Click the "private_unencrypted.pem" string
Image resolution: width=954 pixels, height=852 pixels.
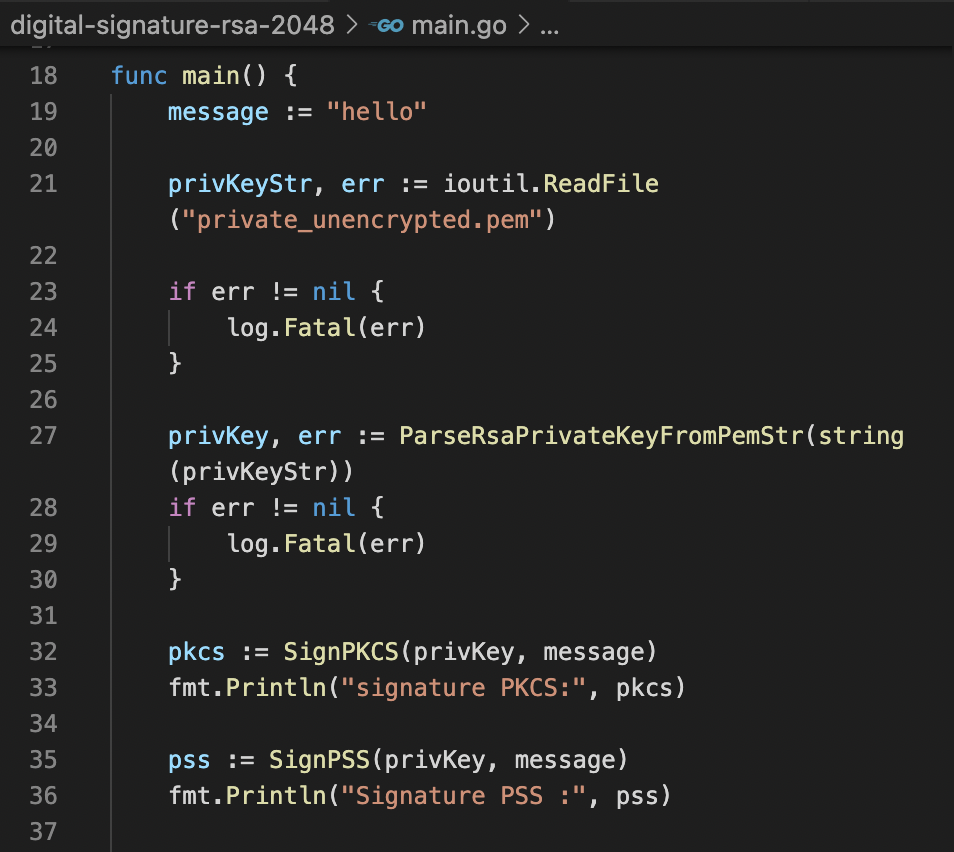click(362, 220)
